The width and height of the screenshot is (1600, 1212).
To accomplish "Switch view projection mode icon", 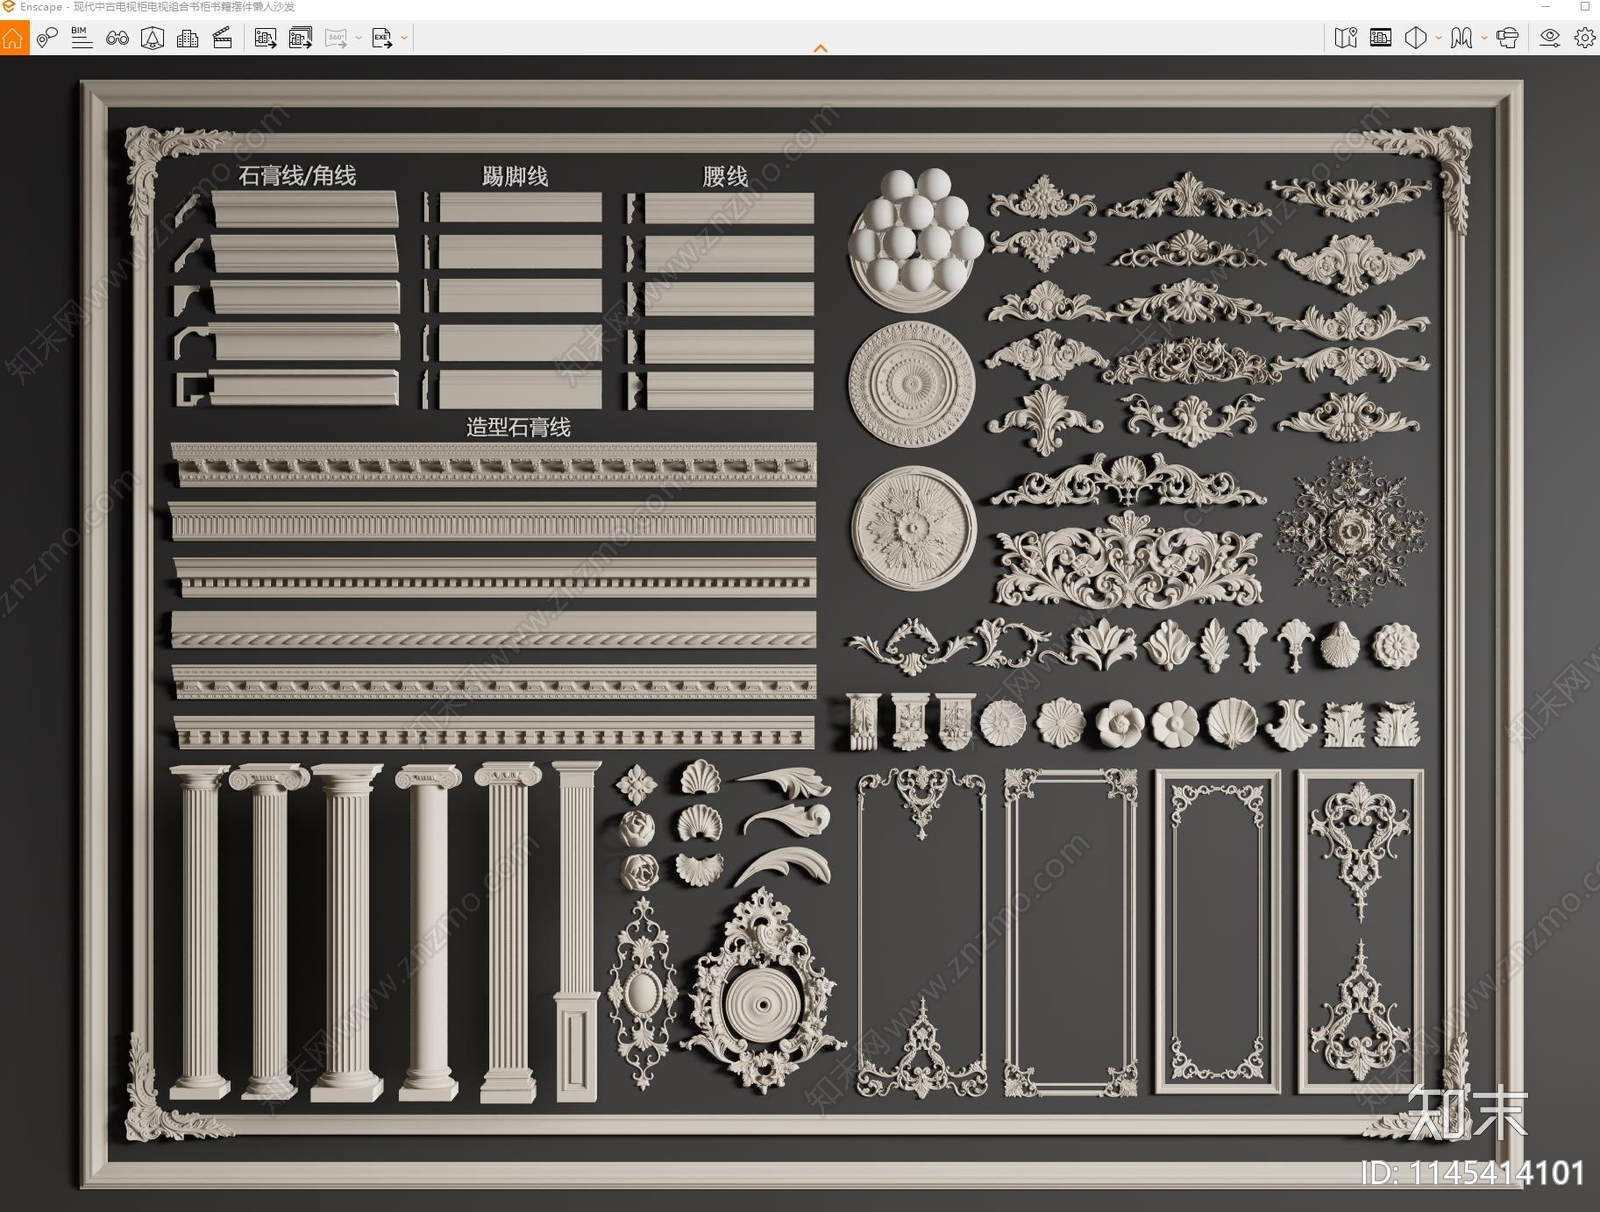I will (x=1416, y=38).
